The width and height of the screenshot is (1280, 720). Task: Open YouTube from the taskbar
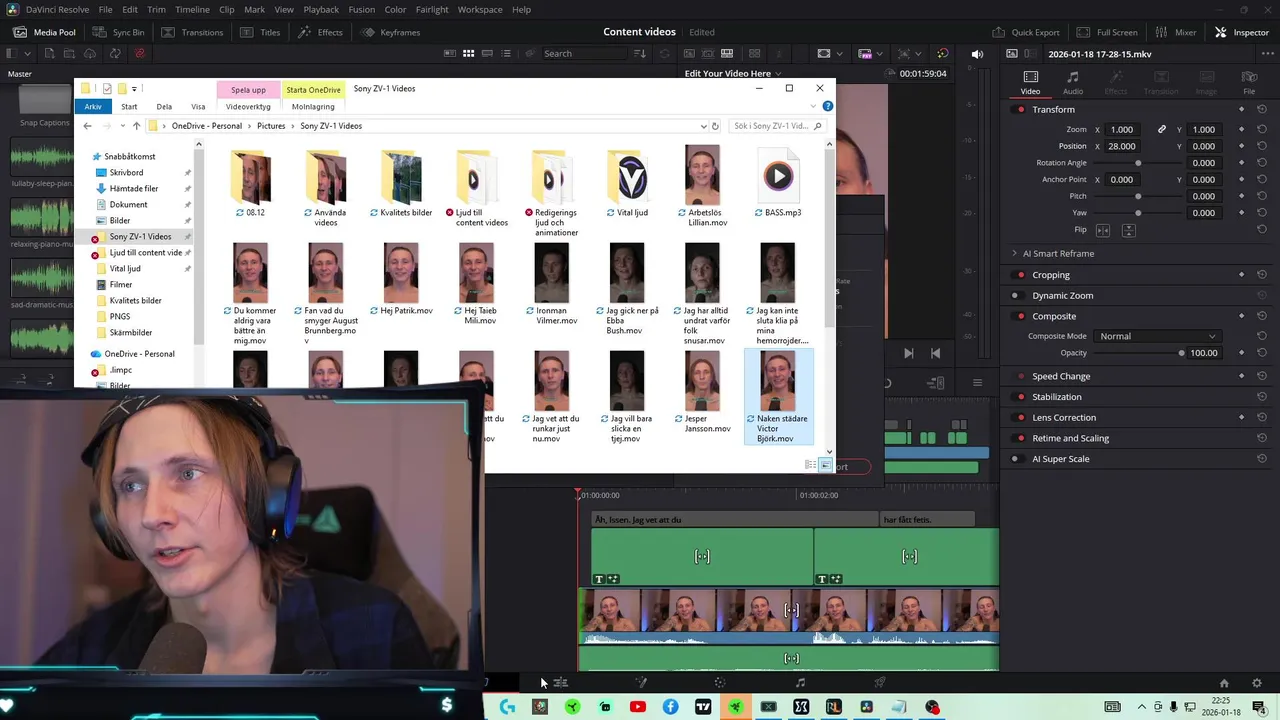click(x=638, y=707)
